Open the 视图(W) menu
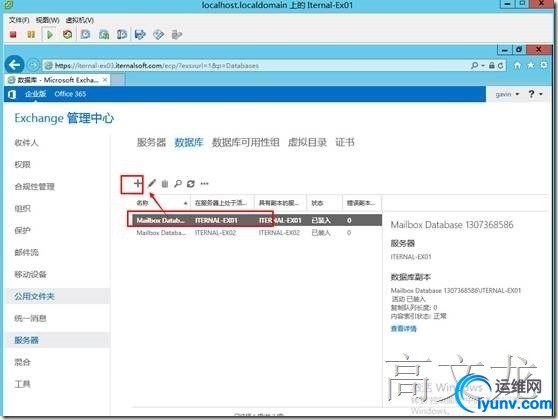Viewport: 558px width, 420px height. 47,20
